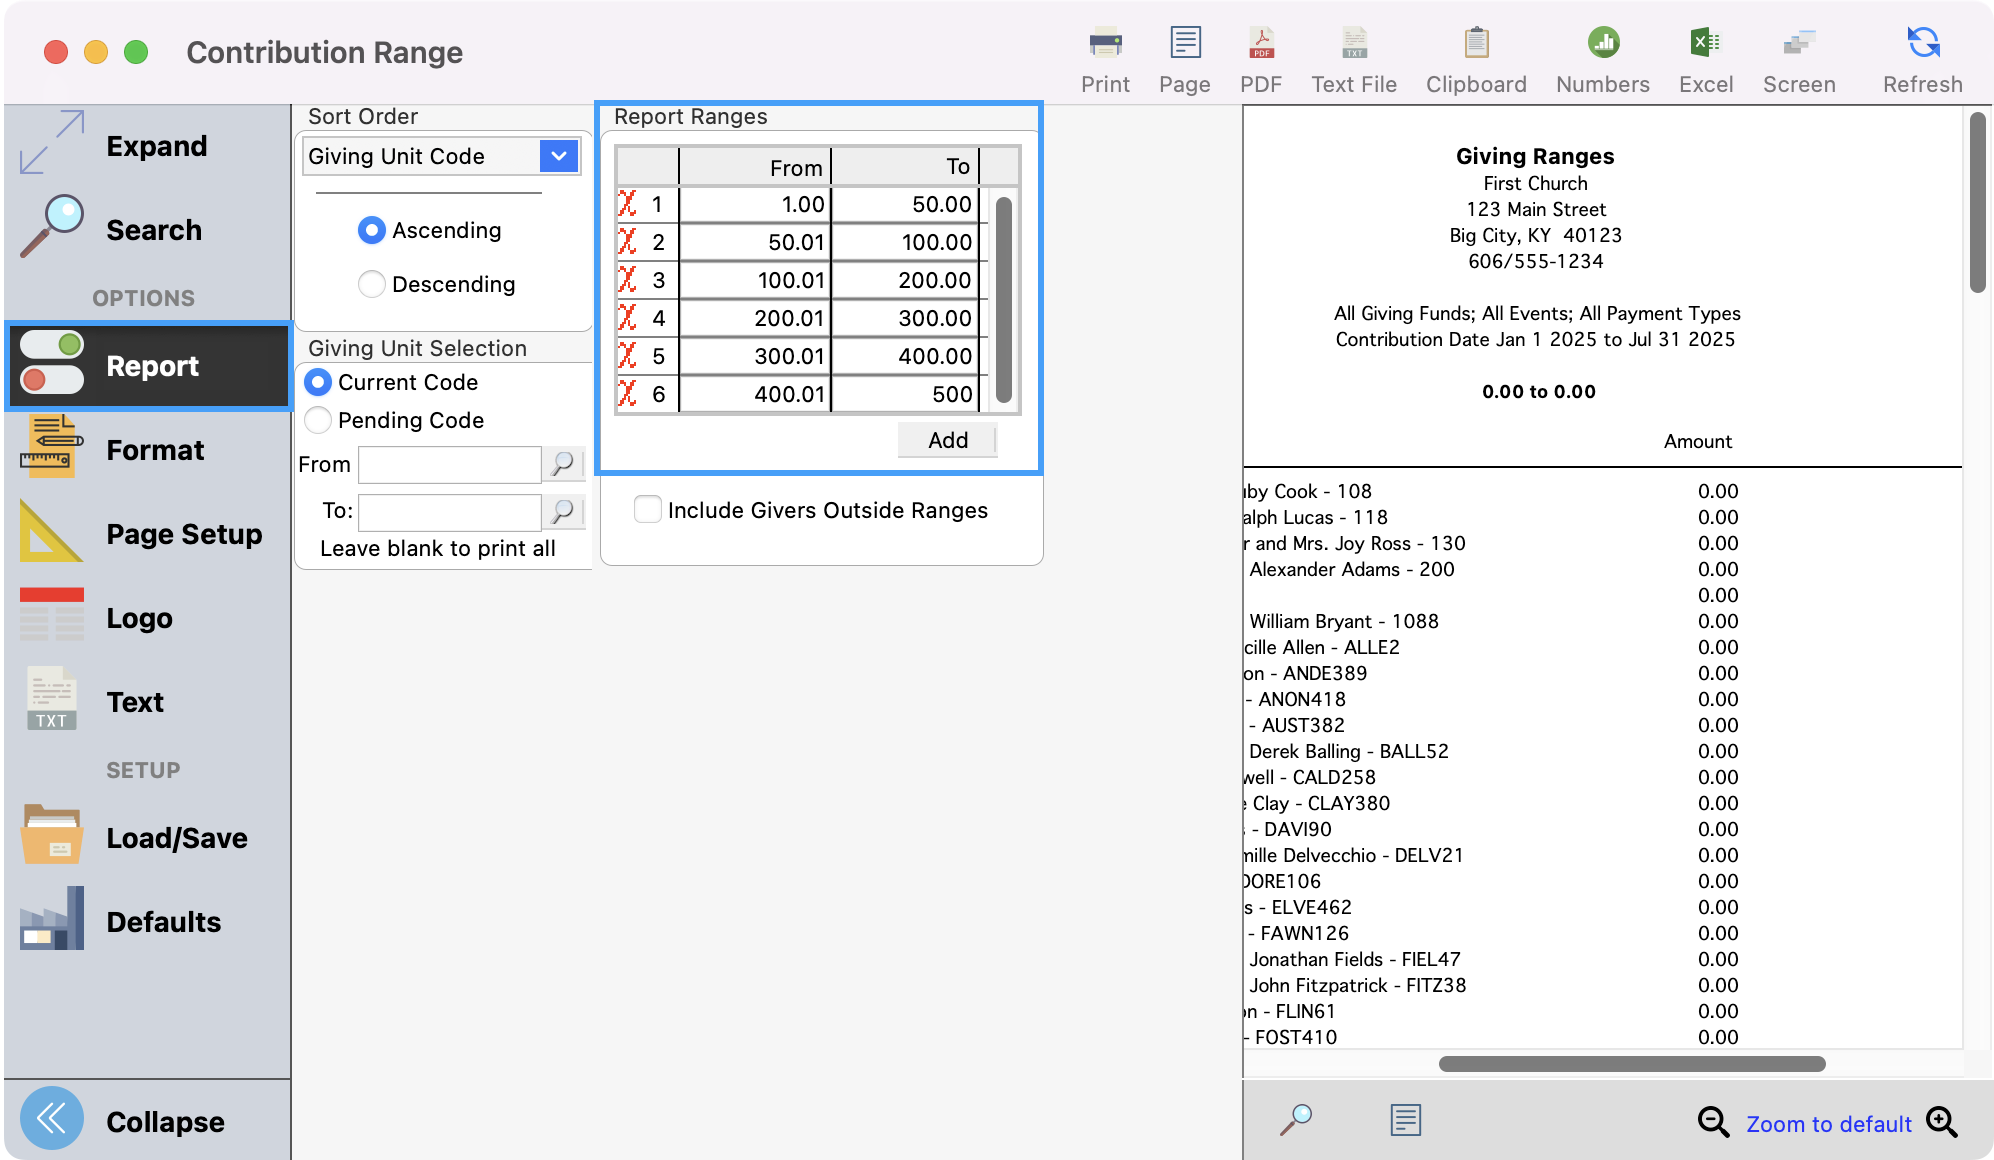Switch to the Format section
Viewport: 1994px width, 1160px height.
click(x=155, y=450)
